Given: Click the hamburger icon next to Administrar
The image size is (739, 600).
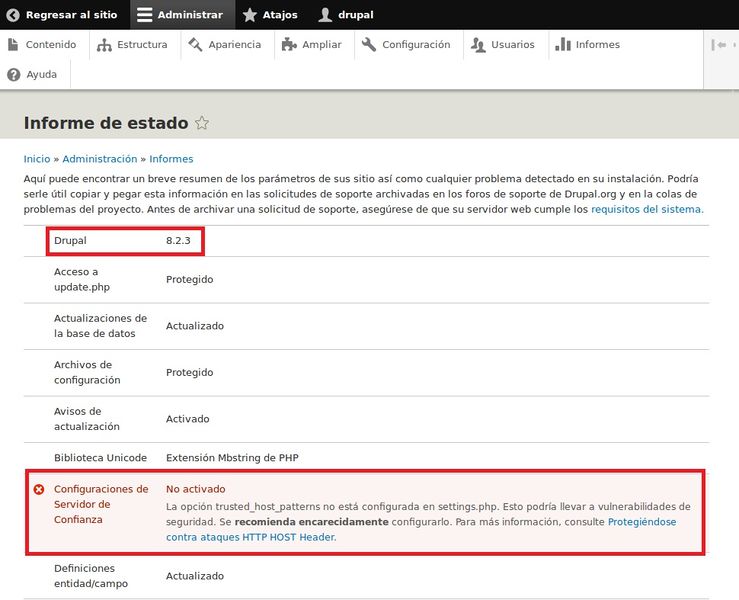Looking at the screenshot, I should pos(144,15).
